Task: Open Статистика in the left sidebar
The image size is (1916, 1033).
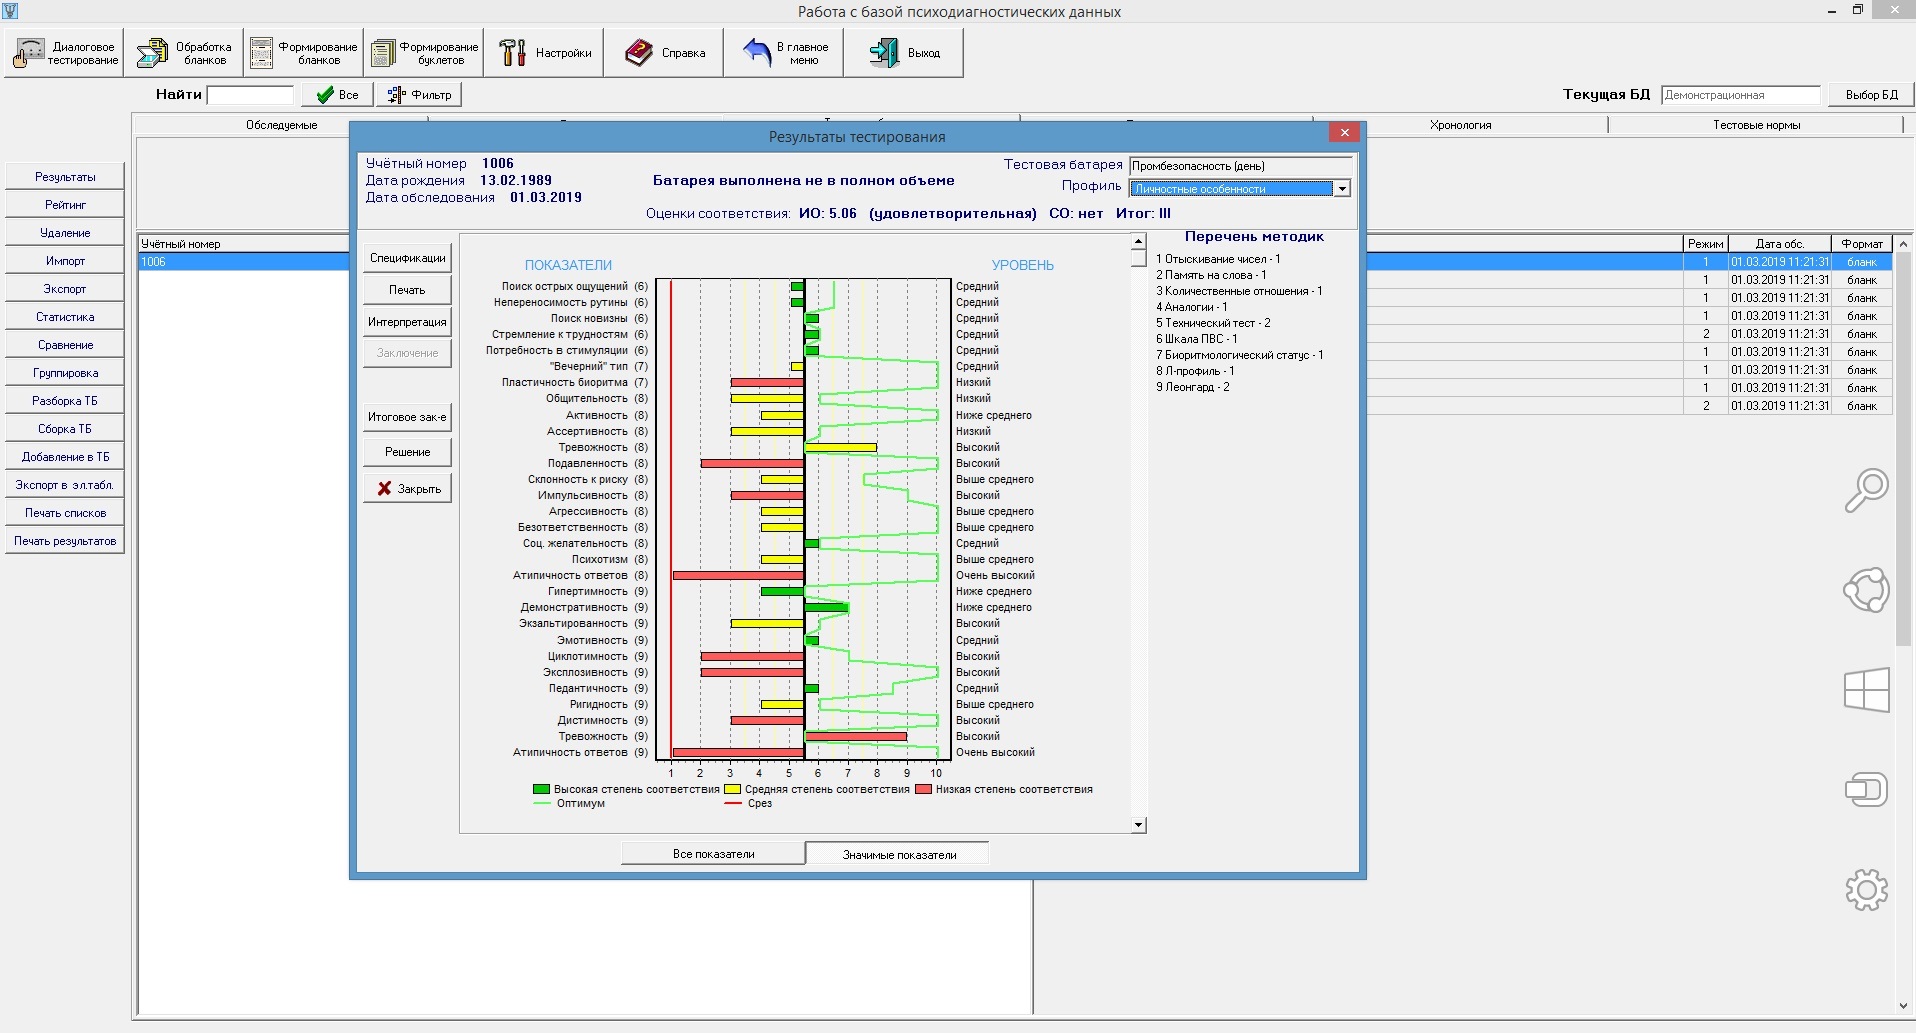Action: [x=65, y=317]
